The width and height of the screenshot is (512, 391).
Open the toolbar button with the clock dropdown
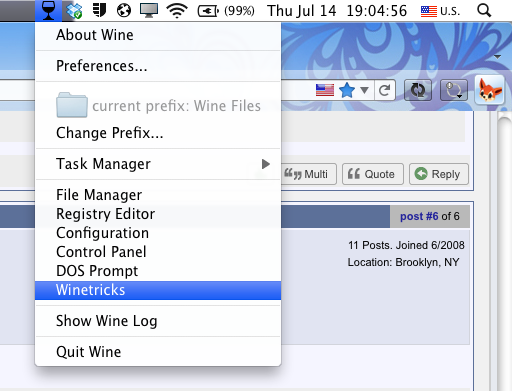coord(454,90)
